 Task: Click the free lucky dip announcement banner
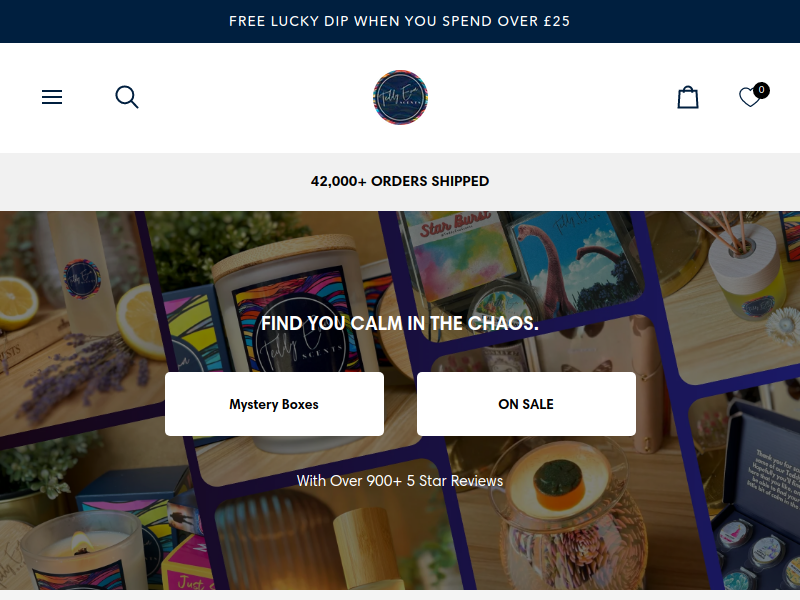tap(400, 21)
